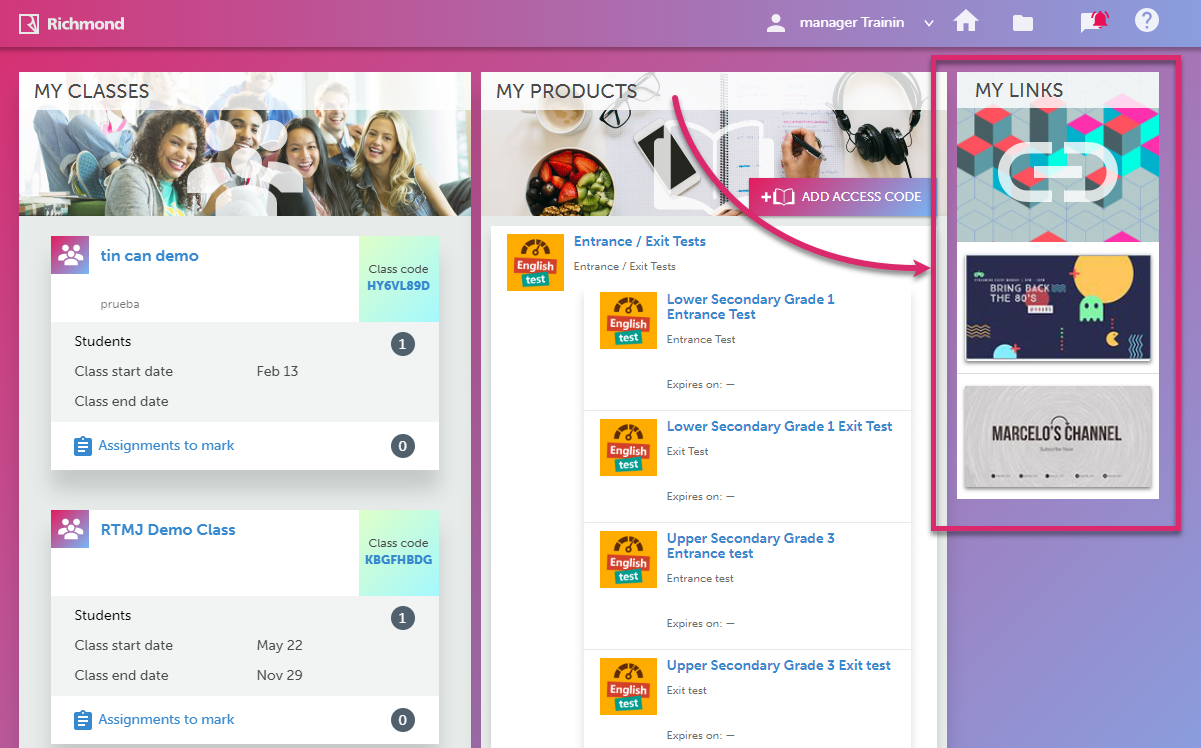Open the Bring Back the 80's link thumbnail
This screenshot has height=748, width=1201.
(x=1057, y=307)
